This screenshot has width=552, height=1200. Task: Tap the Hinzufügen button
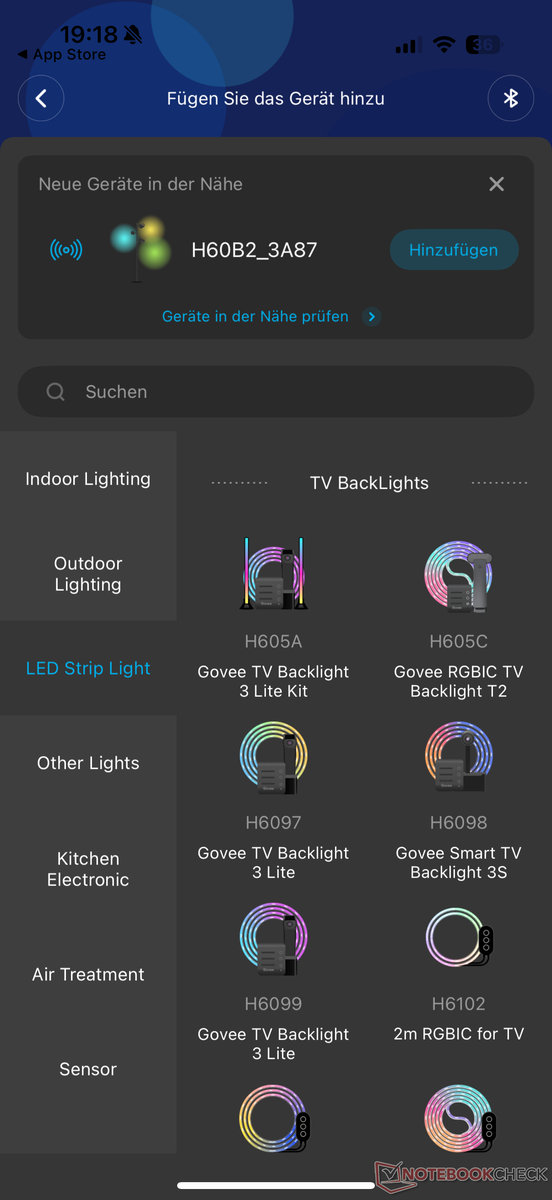pyautogui.click(x=454, y=250)
